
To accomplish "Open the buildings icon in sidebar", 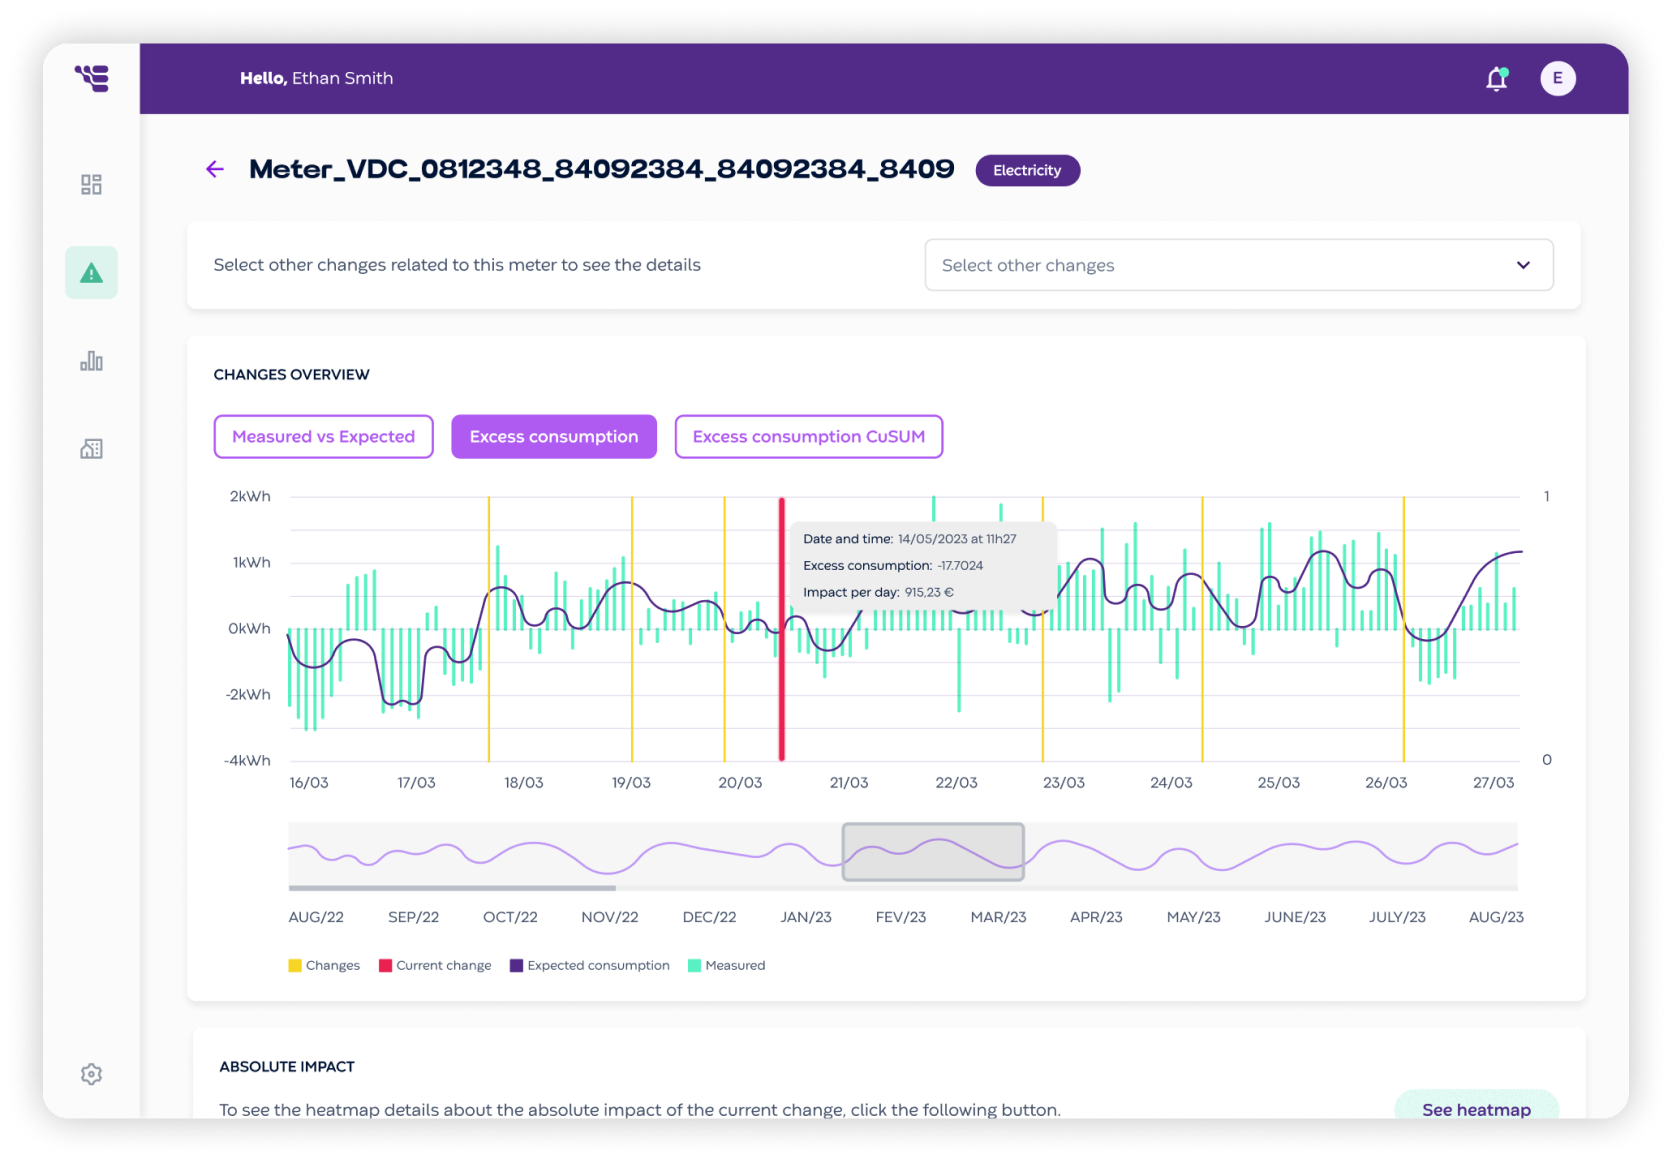I will click(91, 449).
